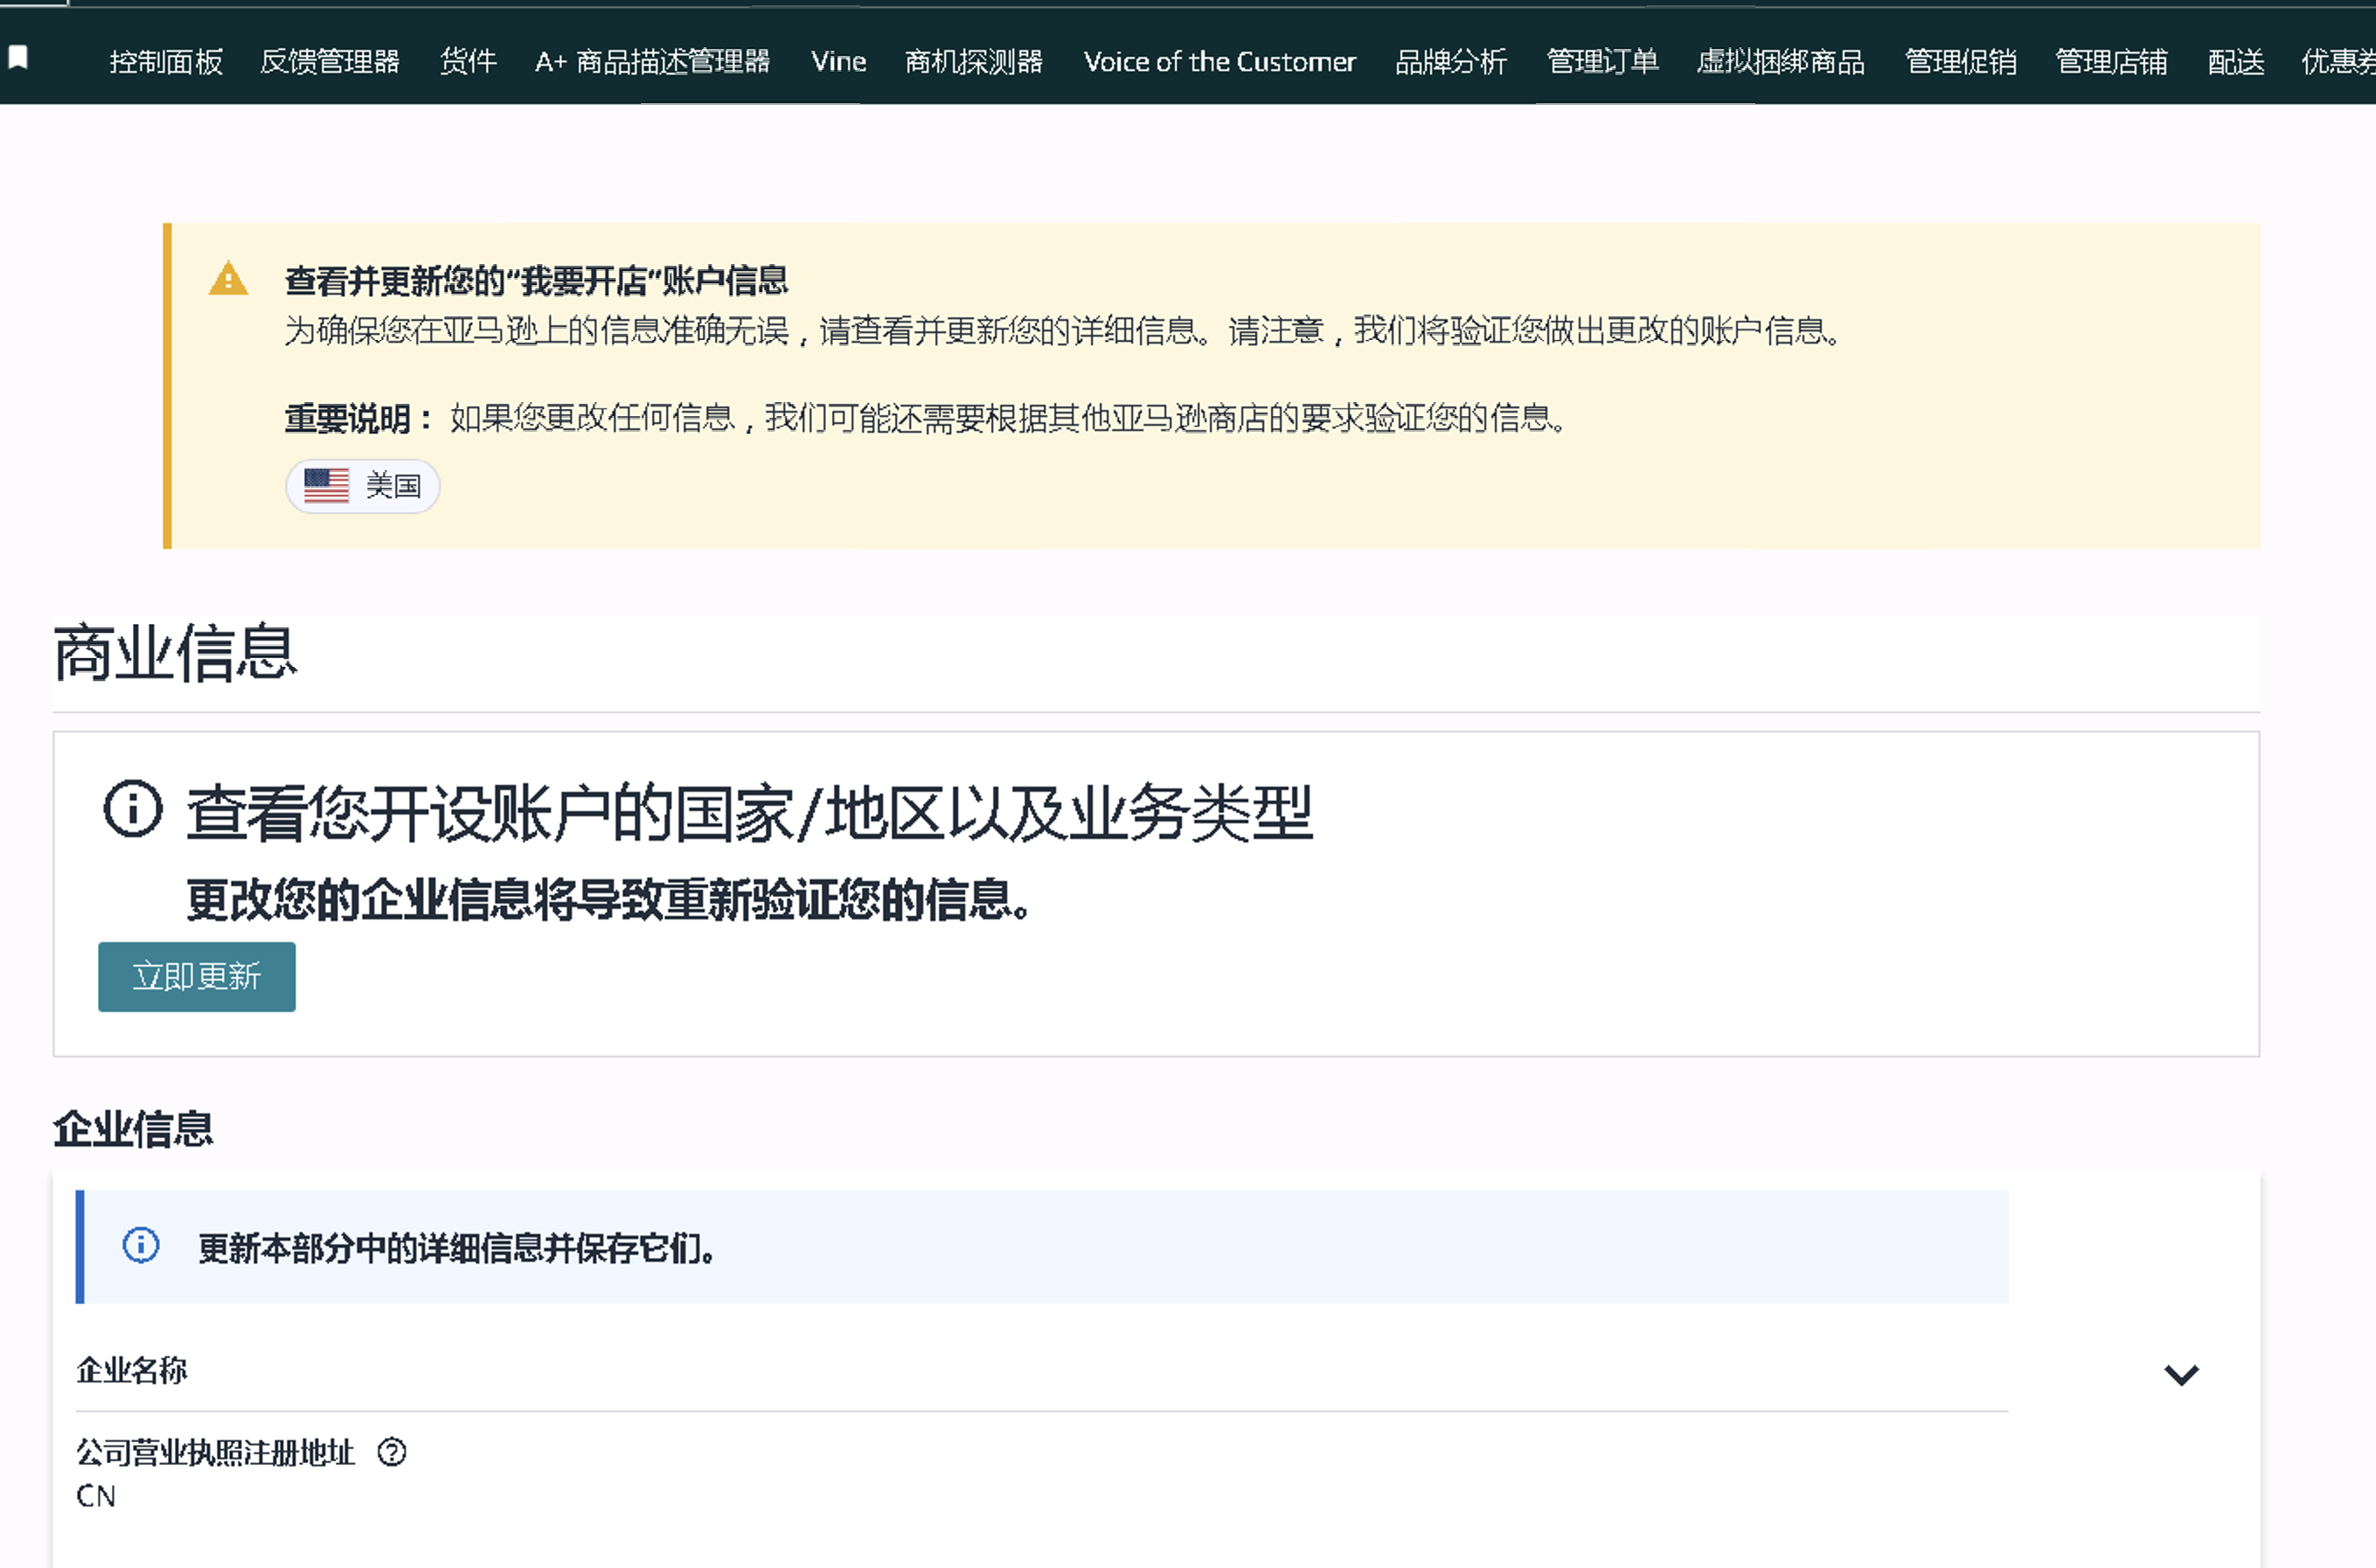Click help icon next to 公司营业执照注册地址
This screenshot has height=1568, width=2376.
(392, 1452)
